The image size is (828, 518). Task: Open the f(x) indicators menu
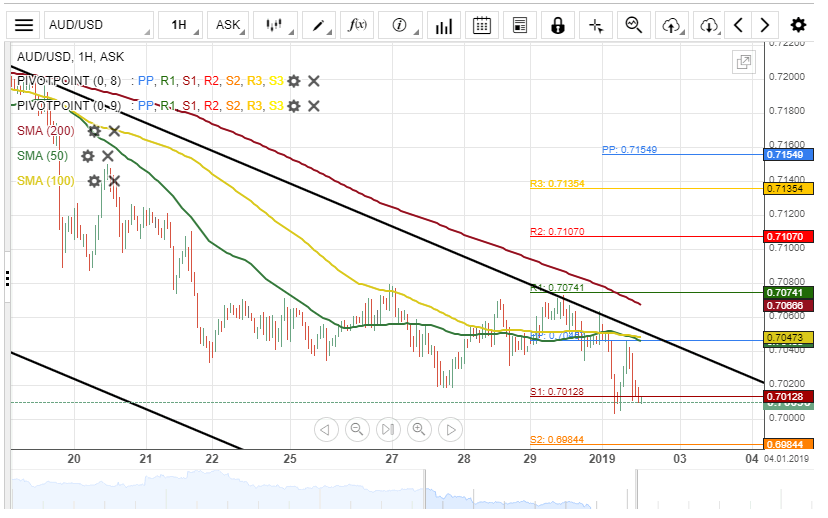click(x=359, y=25)
